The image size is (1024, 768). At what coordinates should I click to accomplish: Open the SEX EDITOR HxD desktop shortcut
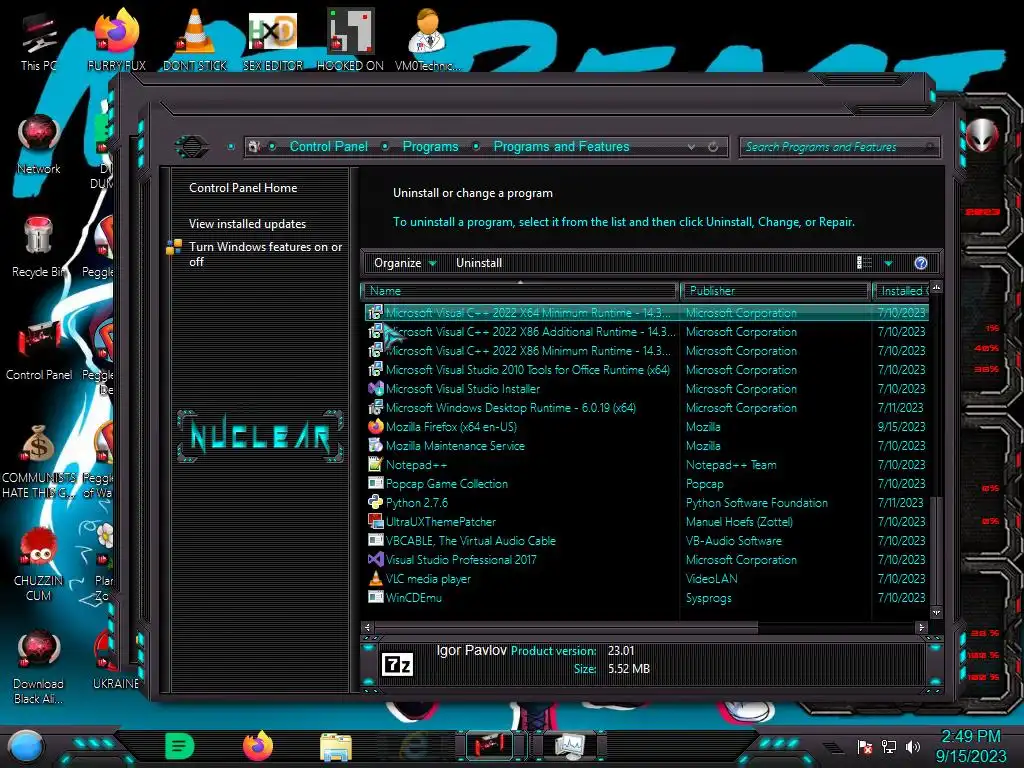(x=273, y=39)
